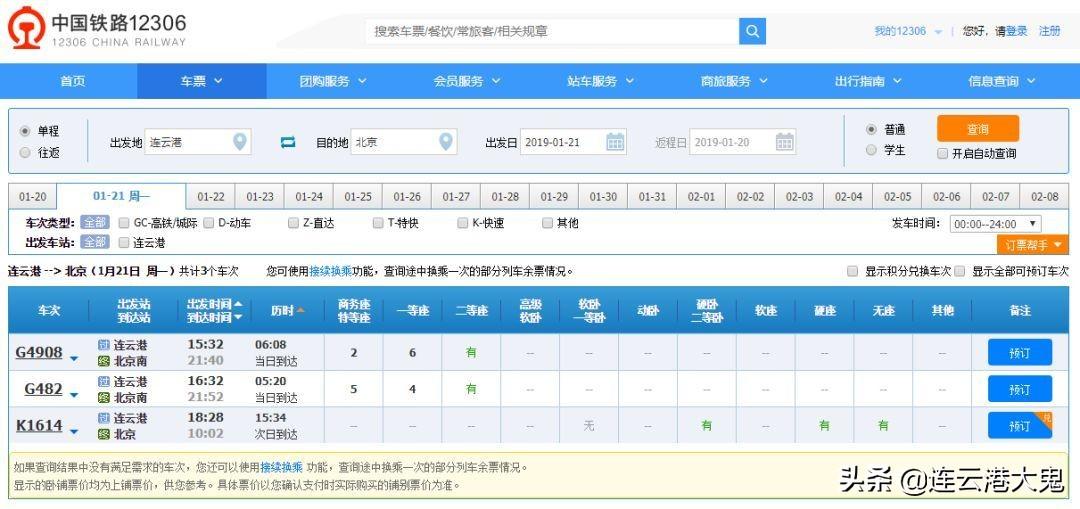Expand details for train G4908
The width and height of the screenshot is (1080, 509).
point(74,356)
